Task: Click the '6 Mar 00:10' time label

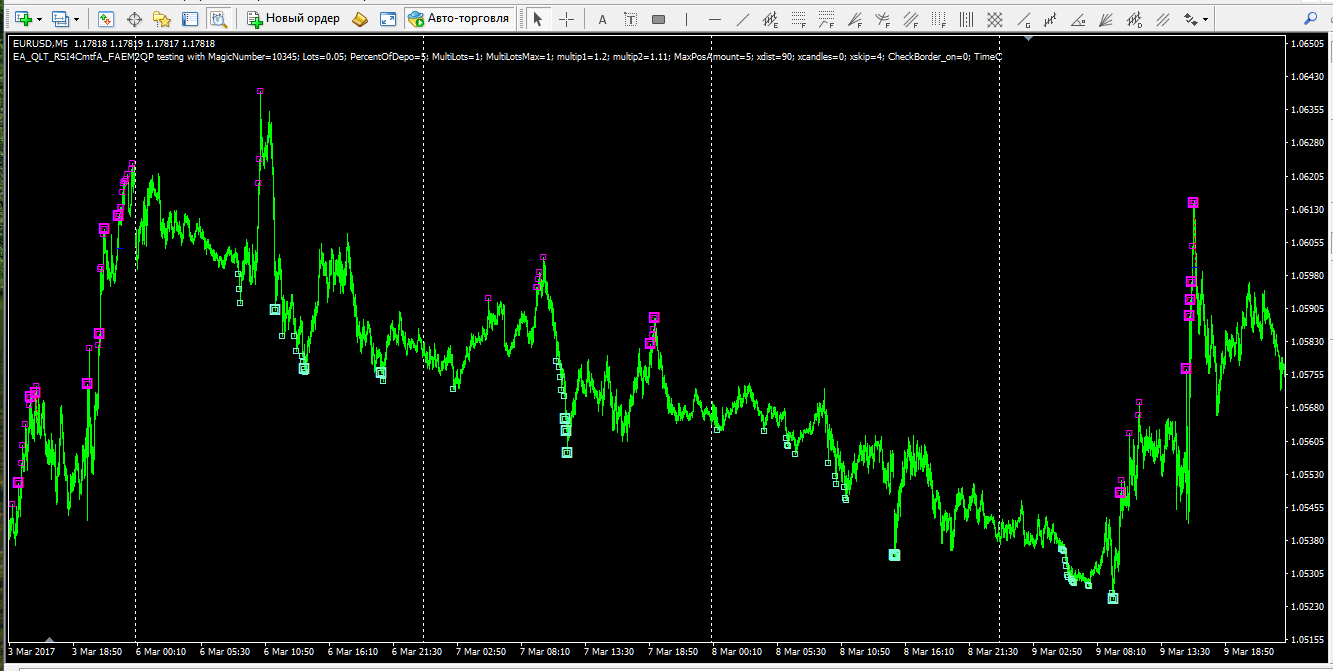Action: pyautogui.click(x=160, y=651)
